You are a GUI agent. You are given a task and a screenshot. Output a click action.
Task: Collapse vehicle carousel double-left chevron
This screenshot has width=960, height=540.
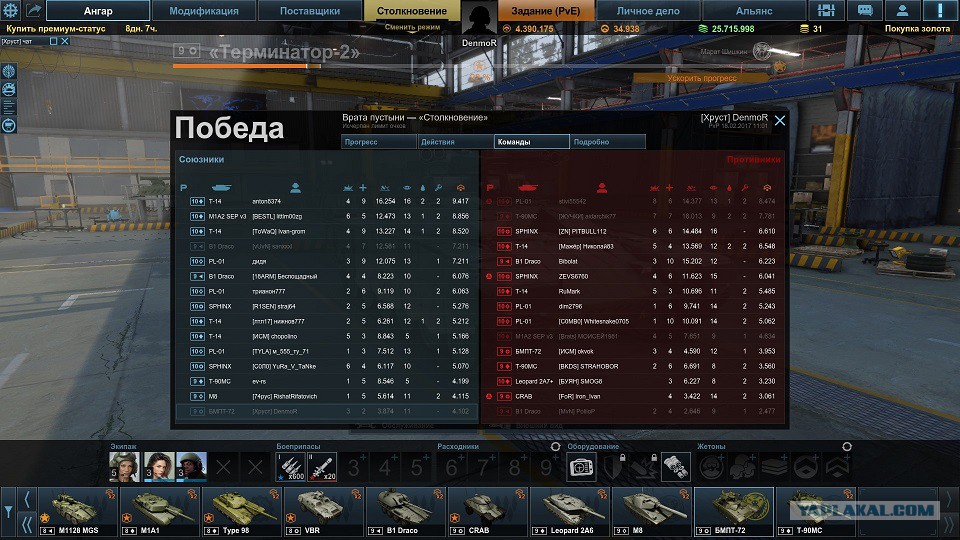[x=27, y=525]
